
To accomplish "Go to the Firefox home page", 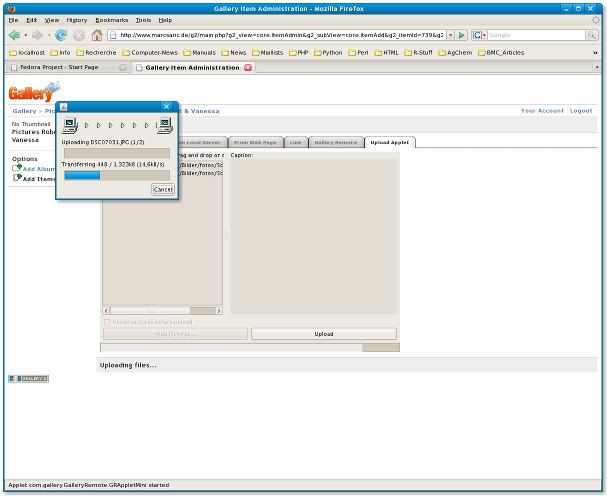I will coord(97,35).
